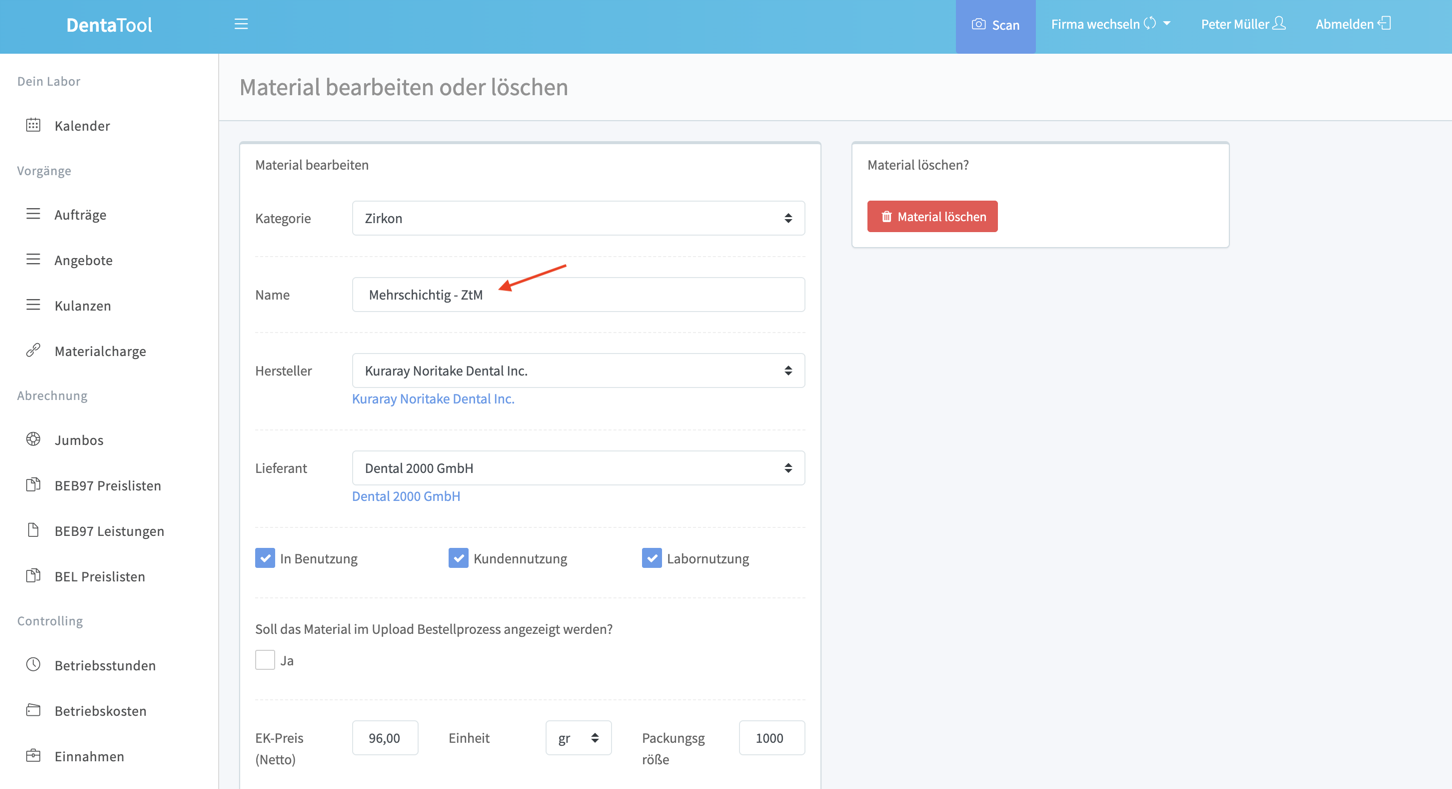Click the Scan button in the header
Screen dimensions: 1452x789
tap(995, 25)
